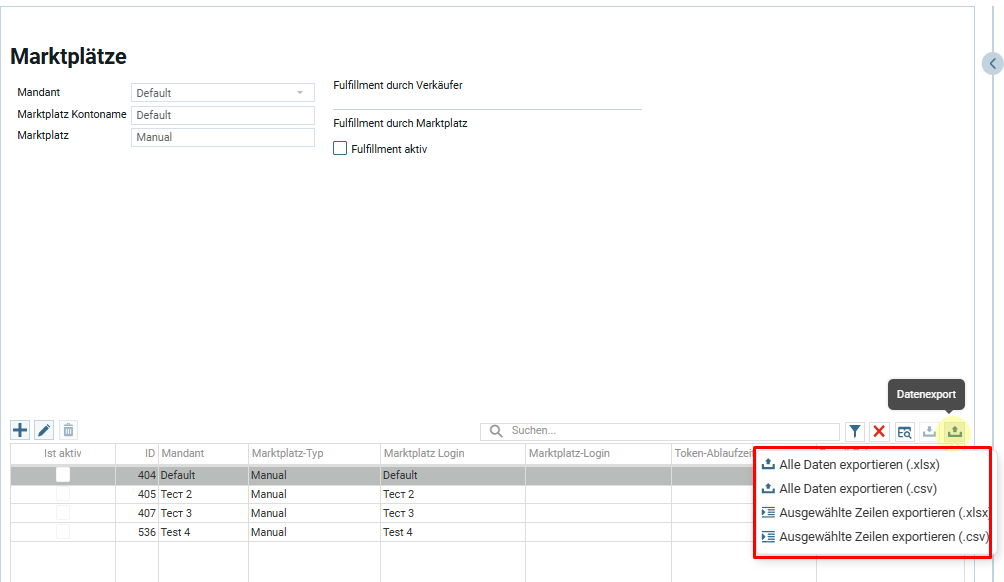This screenshot has height=582, width=1004.
Task: Select Ausgewählte Zeilen exportieren (.csv)
Action: 883,537
